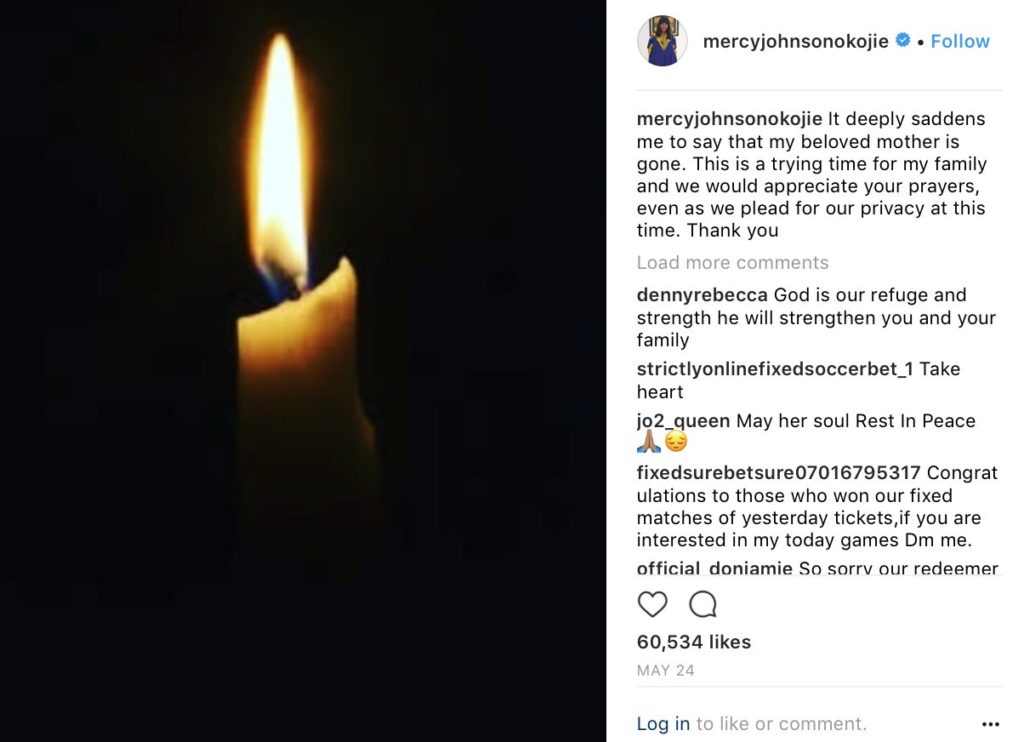Viewport: 1024px width, 742px height.
Task: Follow mercyjohnsonokojie
Action: pos(959,41)
